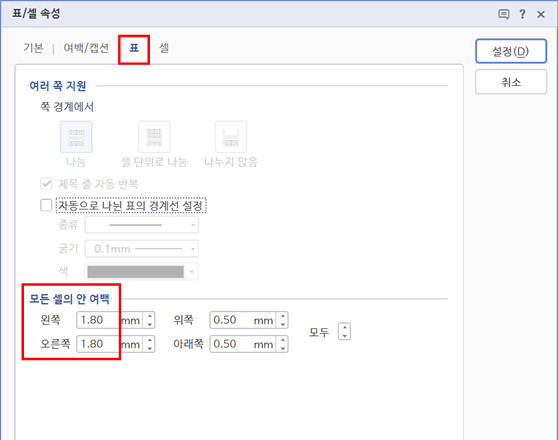Open the 굵기 line thickness dropdown
Viewport: 558px width, 440px height.
pyautogui.click(x=142, y=249)
